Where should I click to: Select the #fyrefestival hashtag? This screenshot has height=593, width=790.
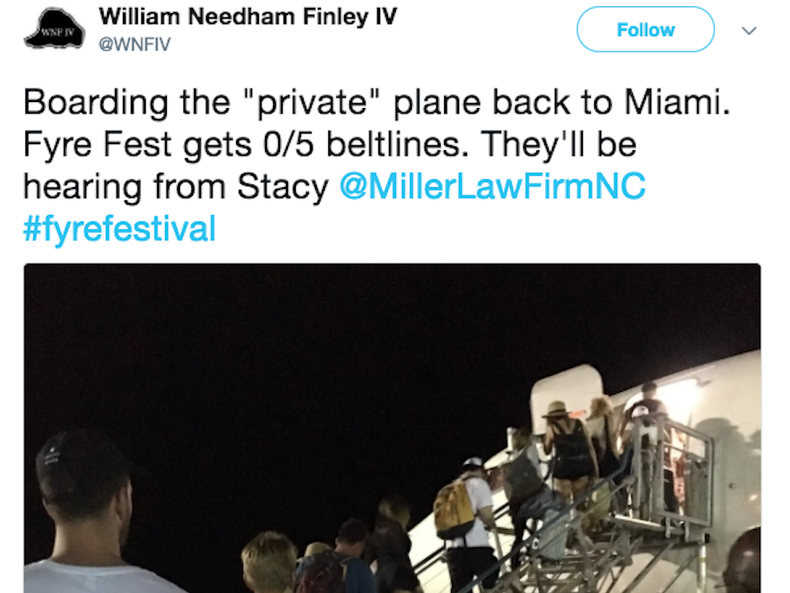point(119,229)
